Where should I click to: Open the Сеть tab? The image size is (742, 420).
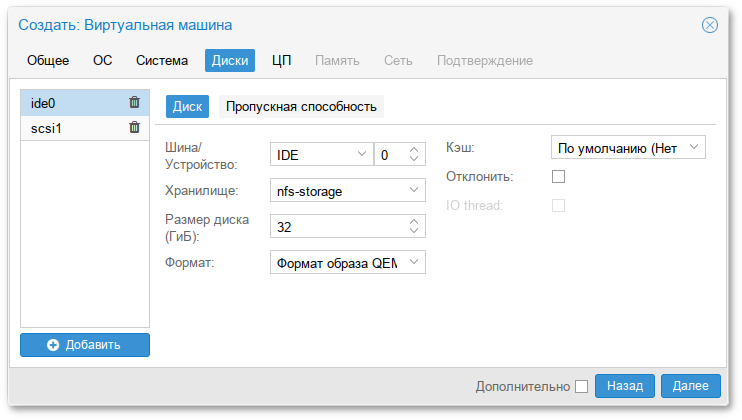click(x=398, y=61)
